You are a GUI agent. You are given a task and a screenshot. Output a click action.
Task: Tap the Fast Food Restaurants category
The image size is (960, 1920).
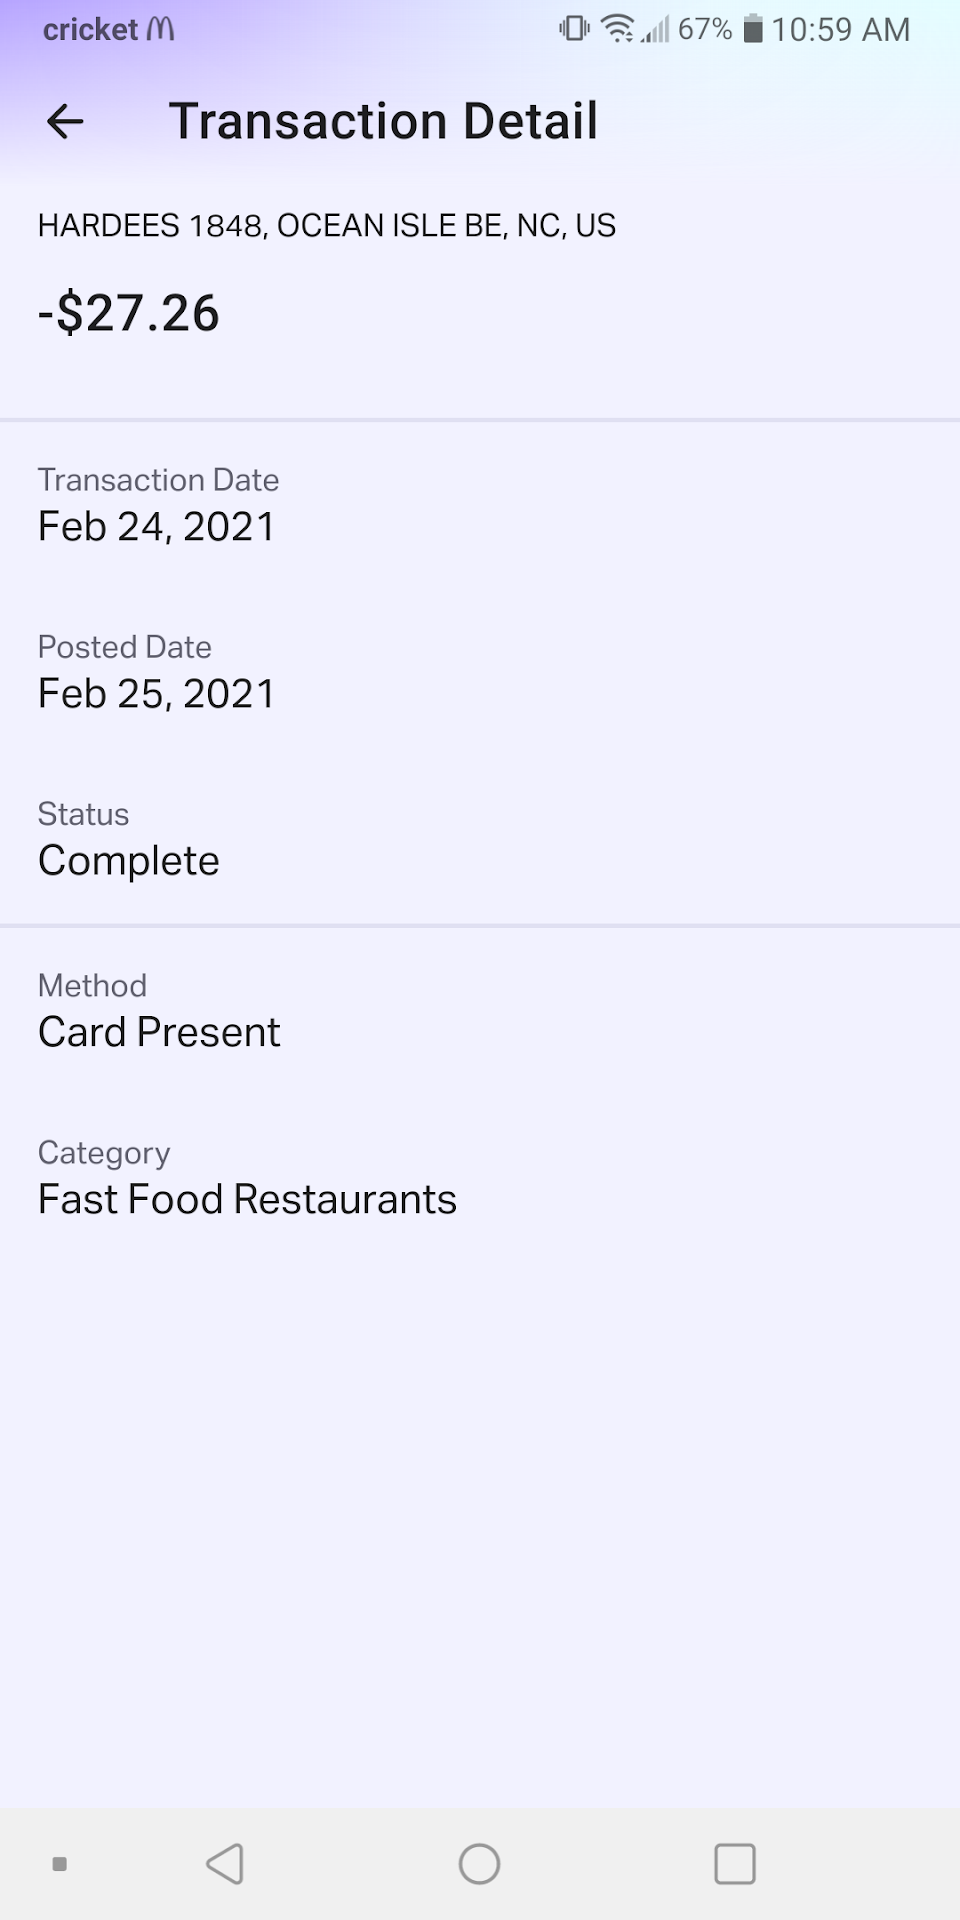[247, 1199]
